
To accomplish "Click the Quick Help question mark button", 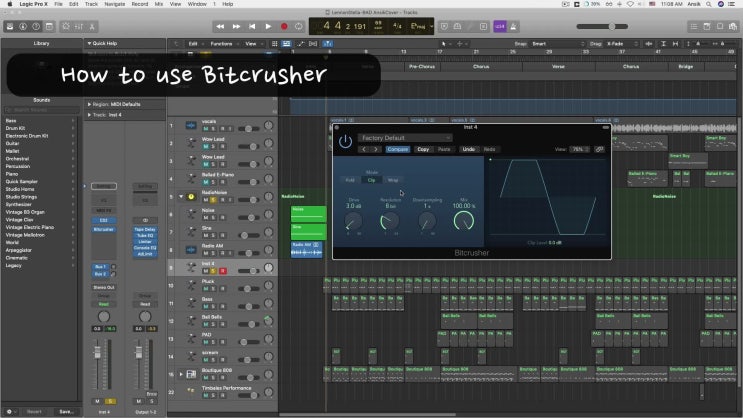I will click(x=36, y=27).
